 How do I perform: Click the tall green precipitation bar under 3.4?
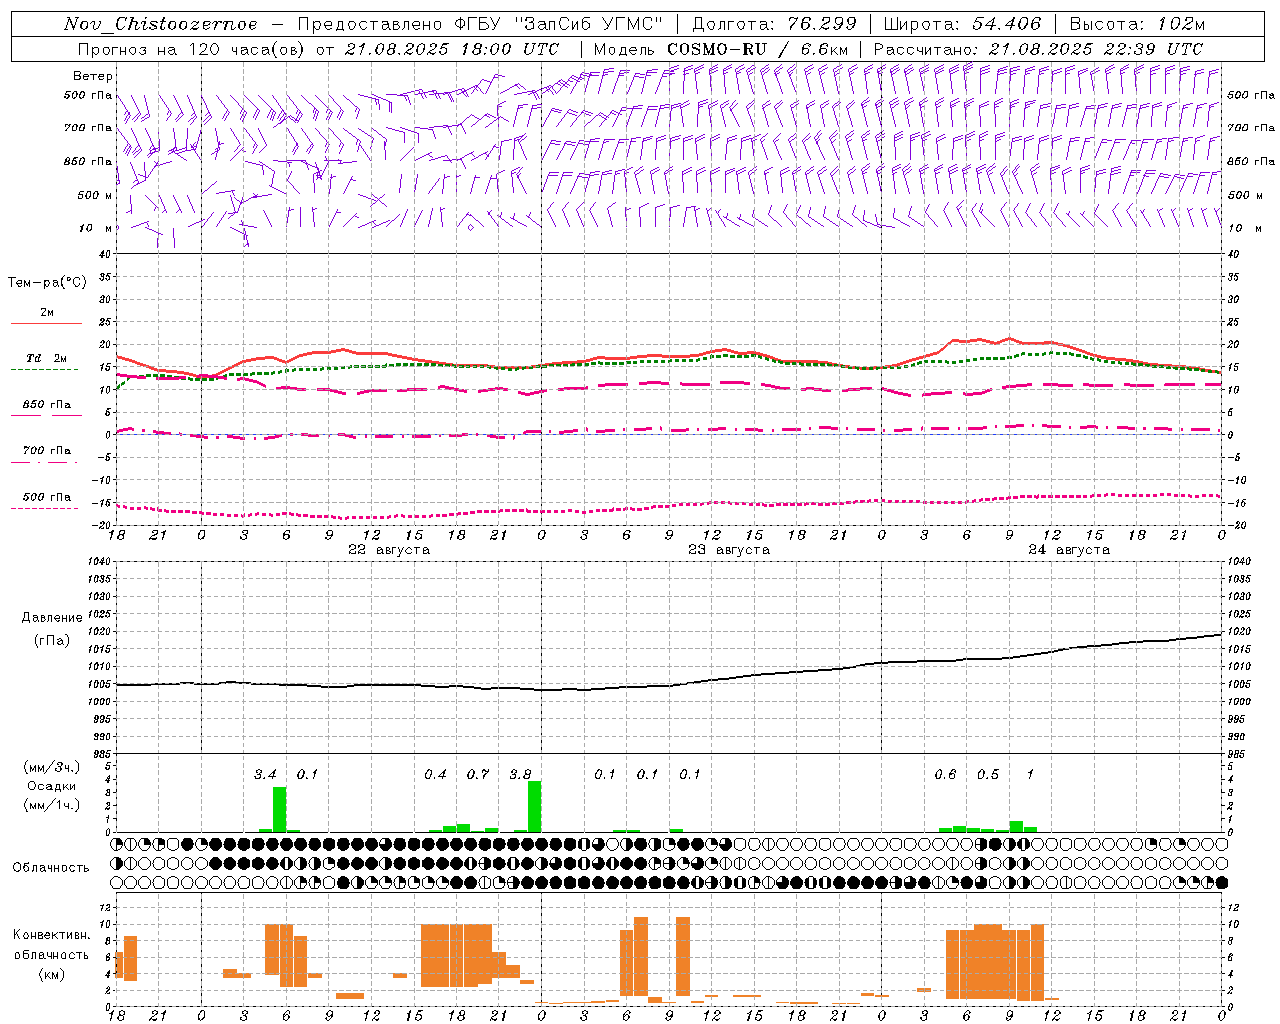(x=279, y=809)
